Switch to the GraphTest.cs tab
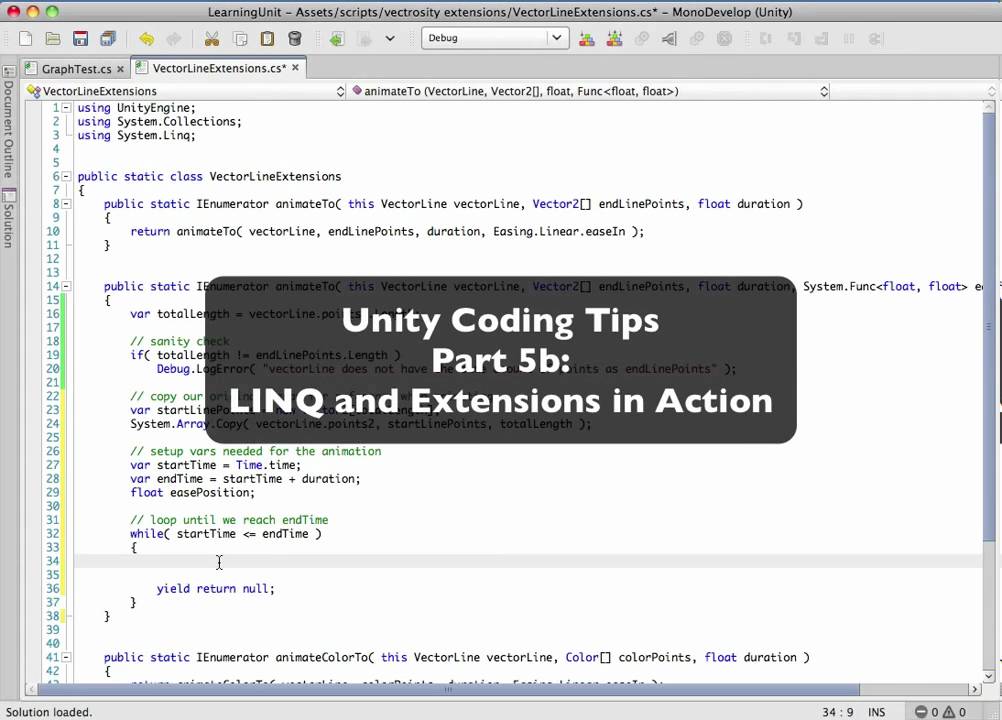The width and height of the screenshot is (1002, 720). tap(75, 68)
